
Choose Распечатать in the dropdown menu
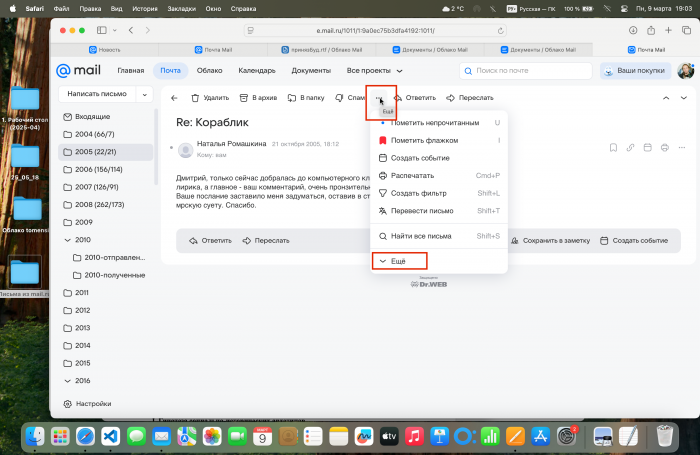(x=439, y=175)
